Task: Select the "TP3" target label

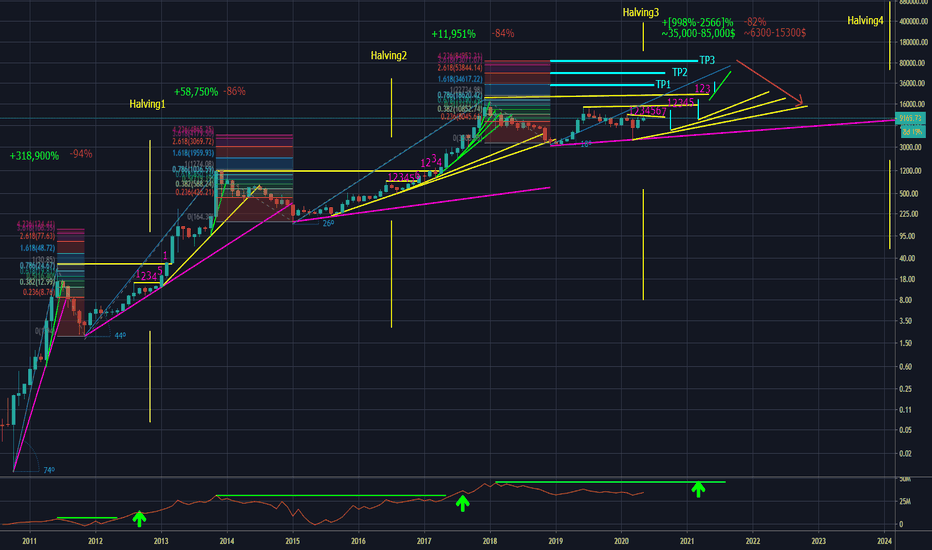Action: click(707, 60)
